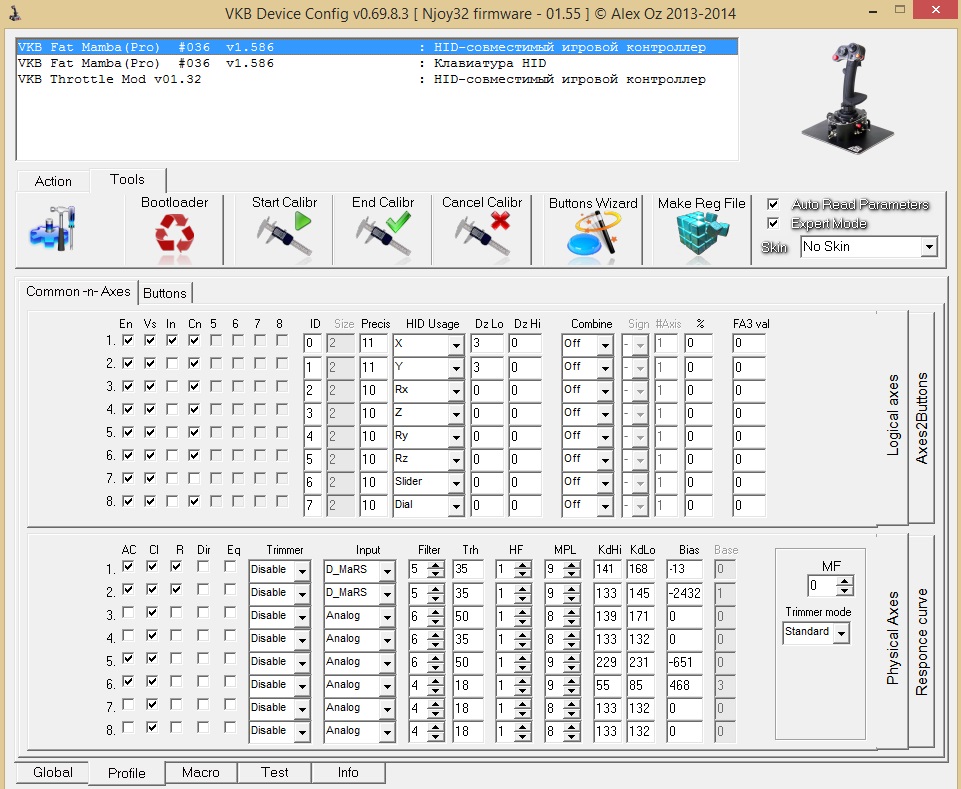The height and width of the screenshot is (789, 961).
Task: Start Calibr caliper icon with green arrow
Action: (x=284, y=234)
